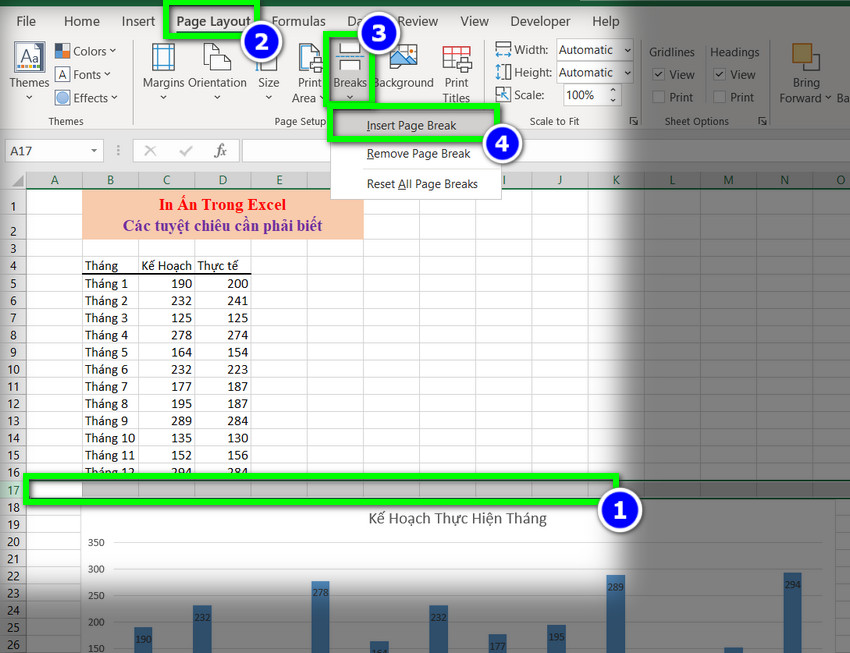Click the Insert Function fx icon
This screenshot has height=653, width=850.
click(221, 151)
